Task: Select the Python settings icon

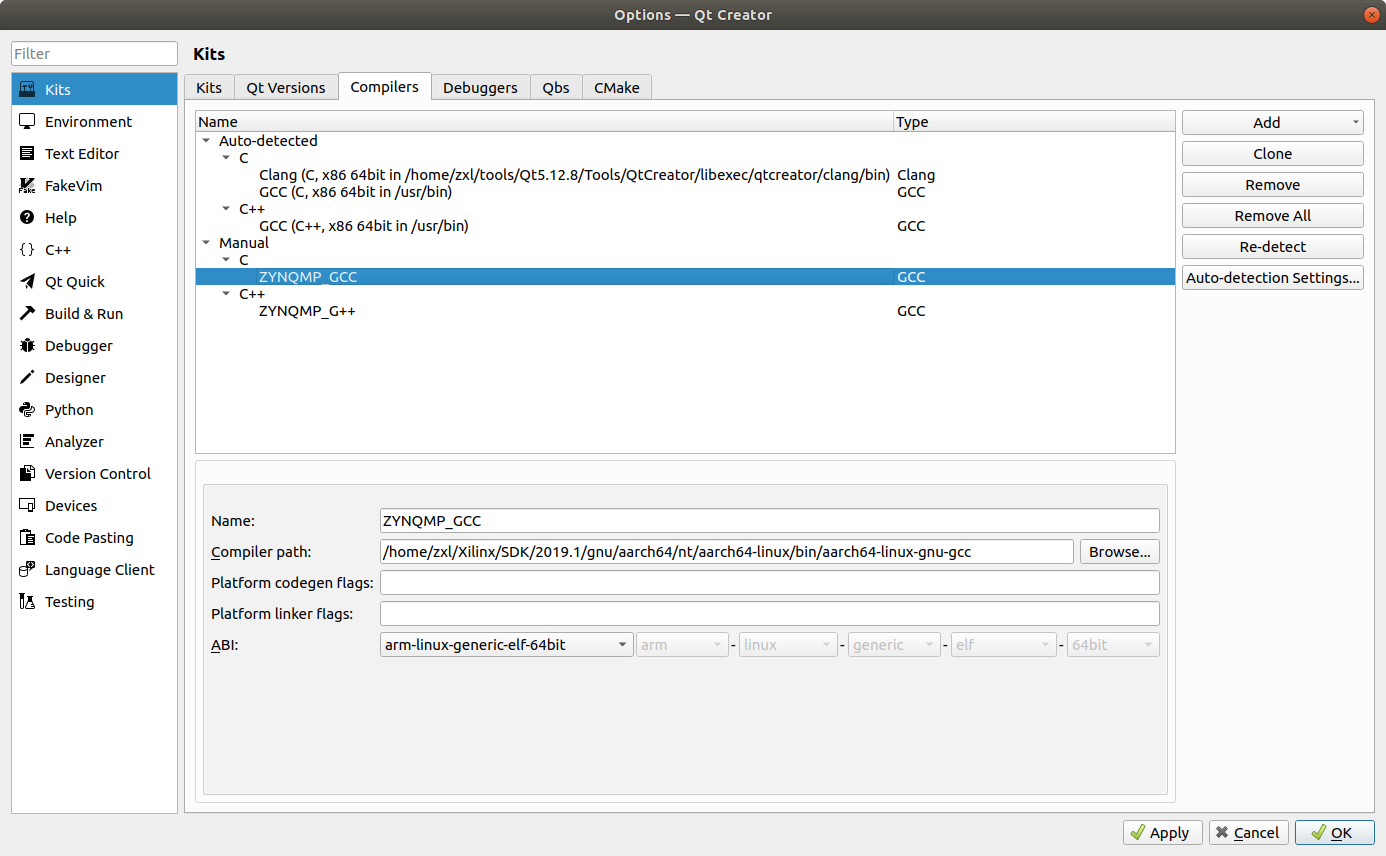Action: click(27, 409)
